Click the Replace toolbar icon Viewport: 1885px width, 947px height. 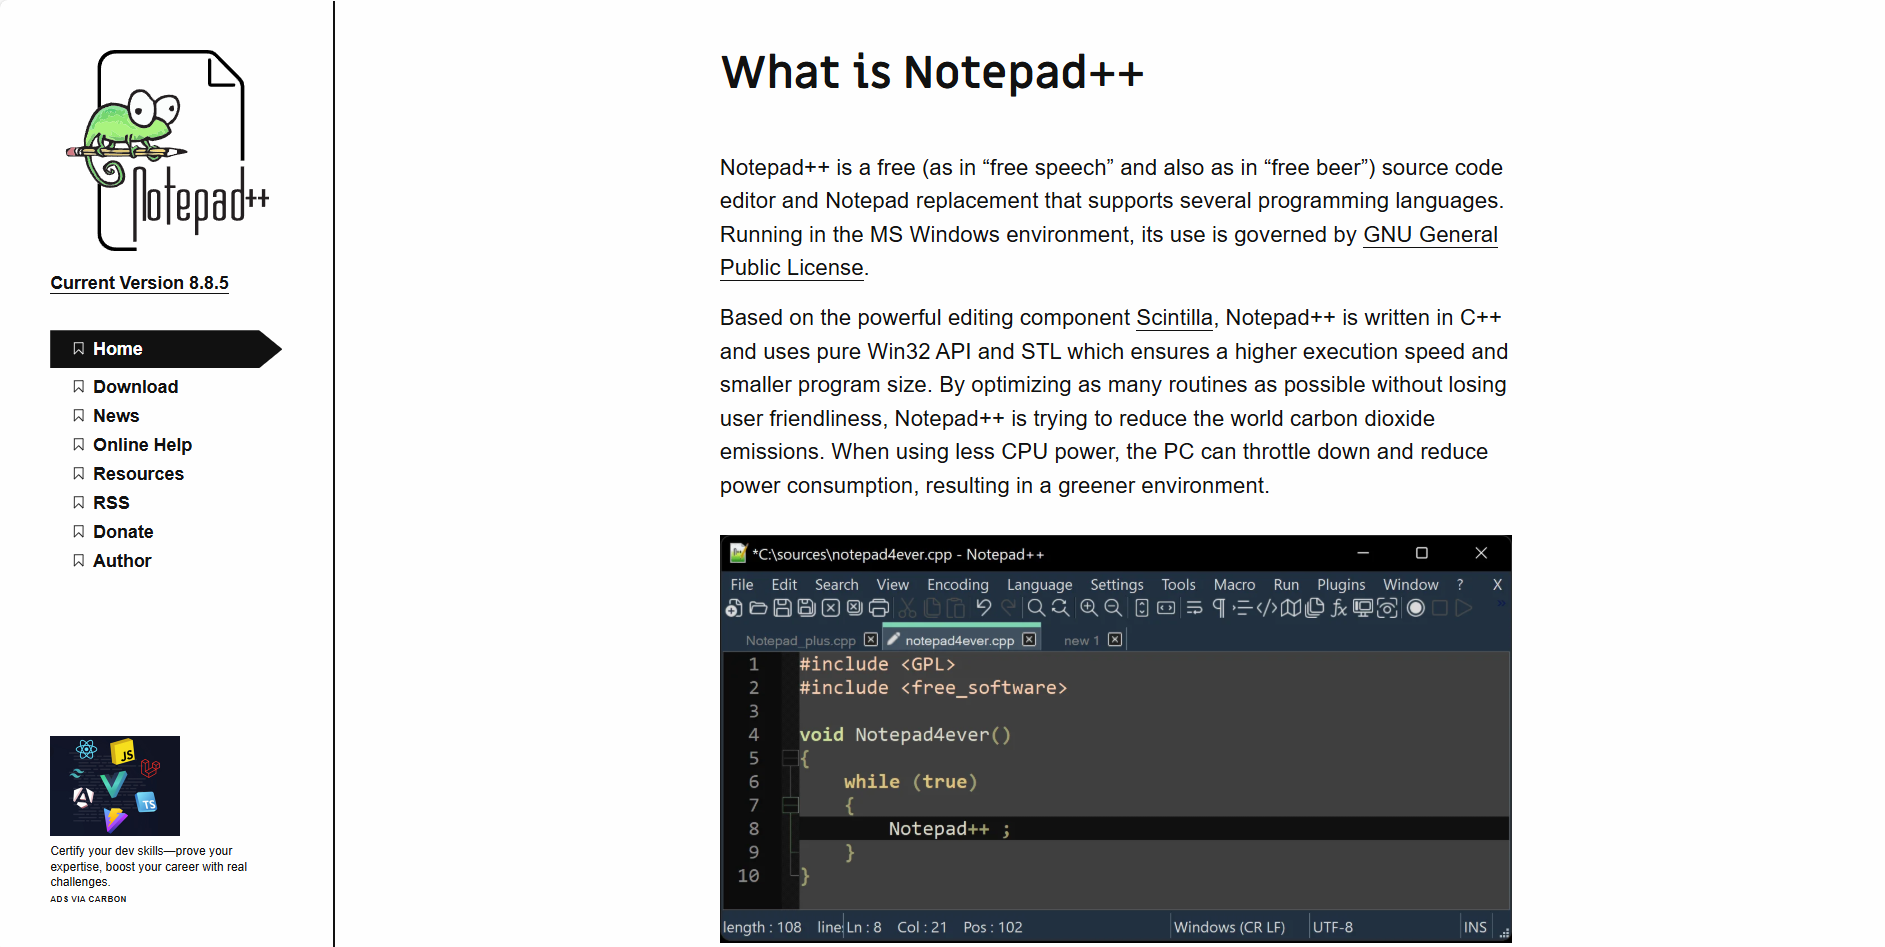point(1060,608)
